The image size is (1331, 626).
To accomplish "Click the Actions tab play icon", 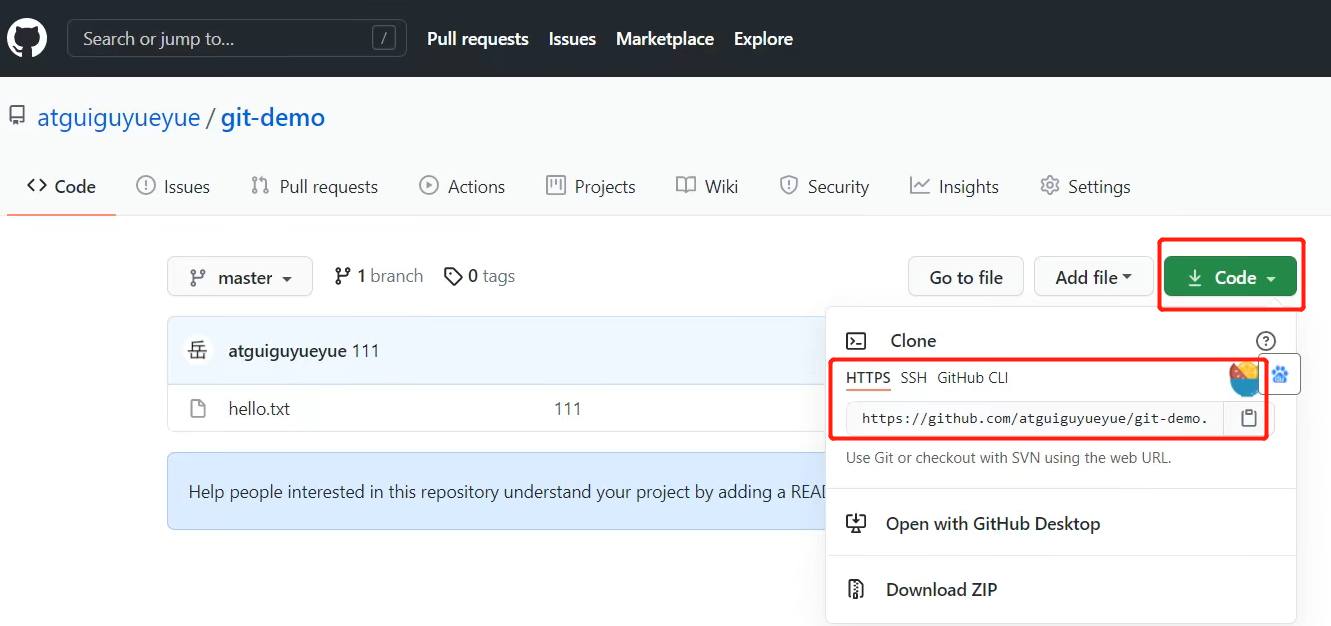I will [429, 185].
